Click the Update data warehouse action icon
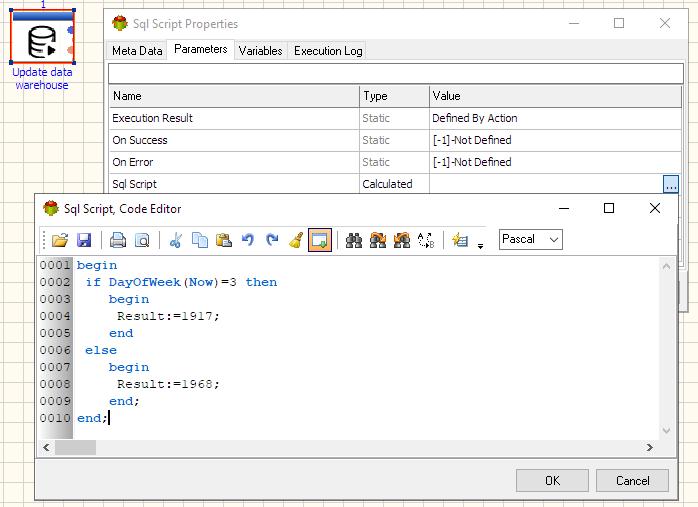Screen dimensions: 698x507 [42, 37]
